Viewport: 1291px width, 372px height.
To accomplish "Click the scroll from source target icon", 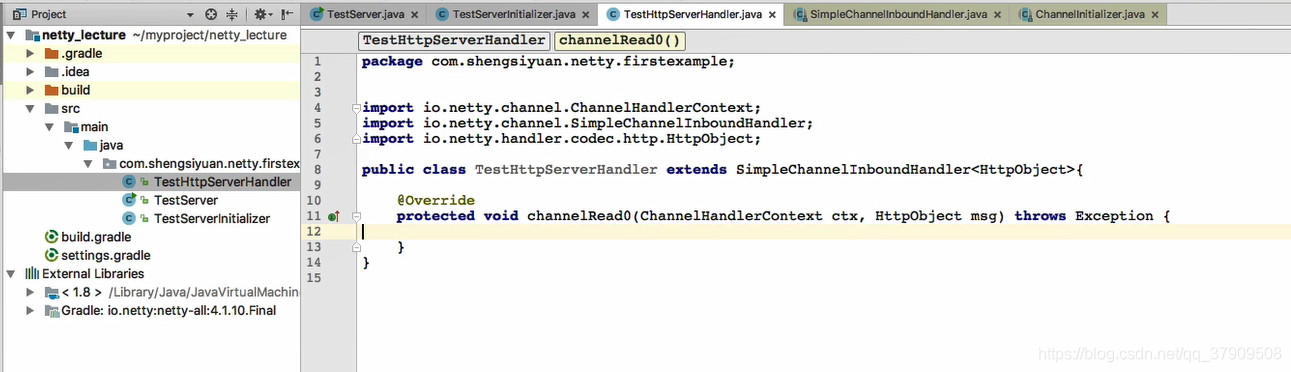I will click(211, 15).
